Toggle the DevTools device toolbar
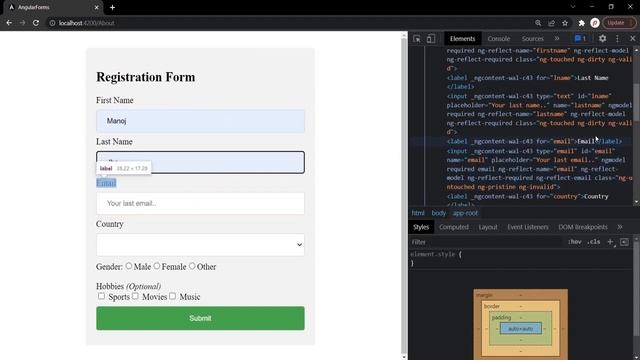The image size is (640, 360). point(431,39)
